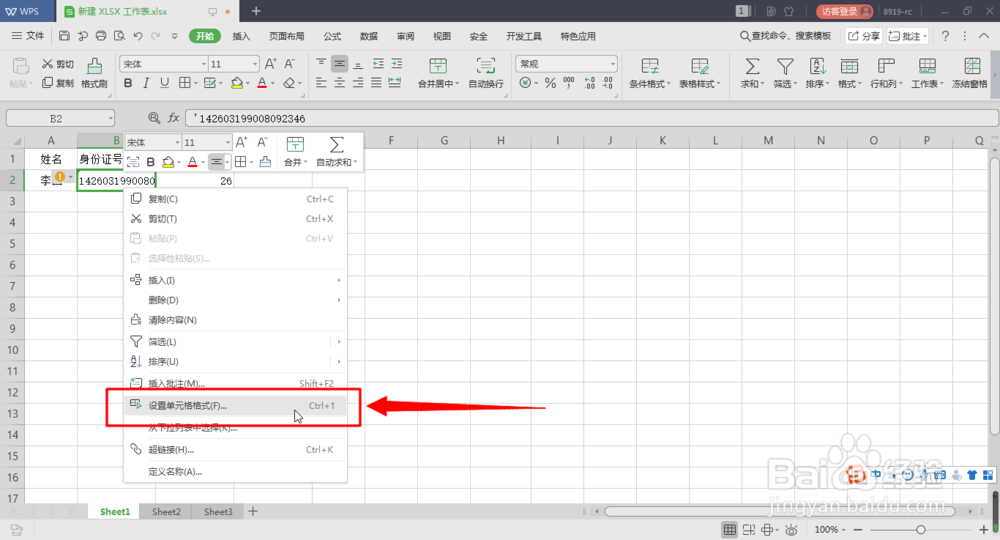Choose Clear Contents (清除内容) in context menu

(x=235, y=320)
